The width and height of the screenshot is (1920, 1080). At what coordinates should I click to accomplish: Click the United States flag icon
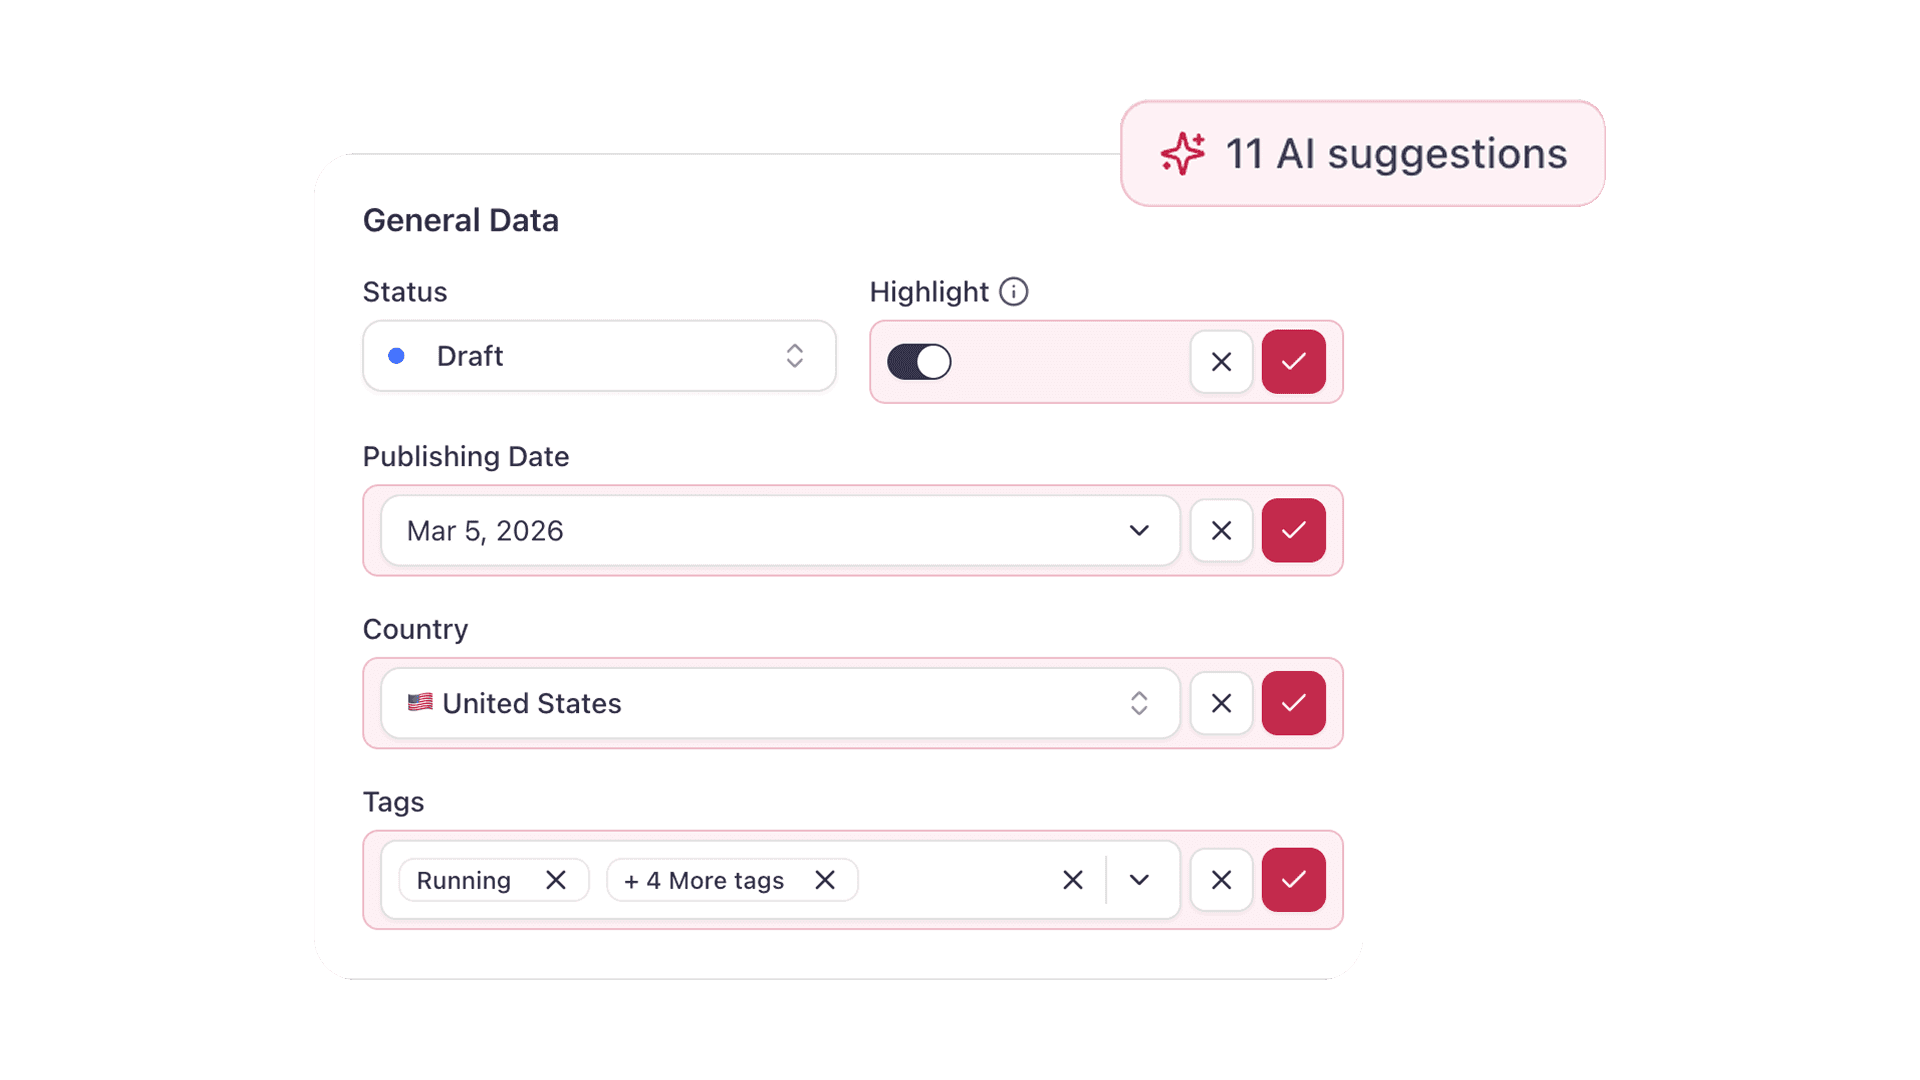pyautogui.click(x=420, y=703)
